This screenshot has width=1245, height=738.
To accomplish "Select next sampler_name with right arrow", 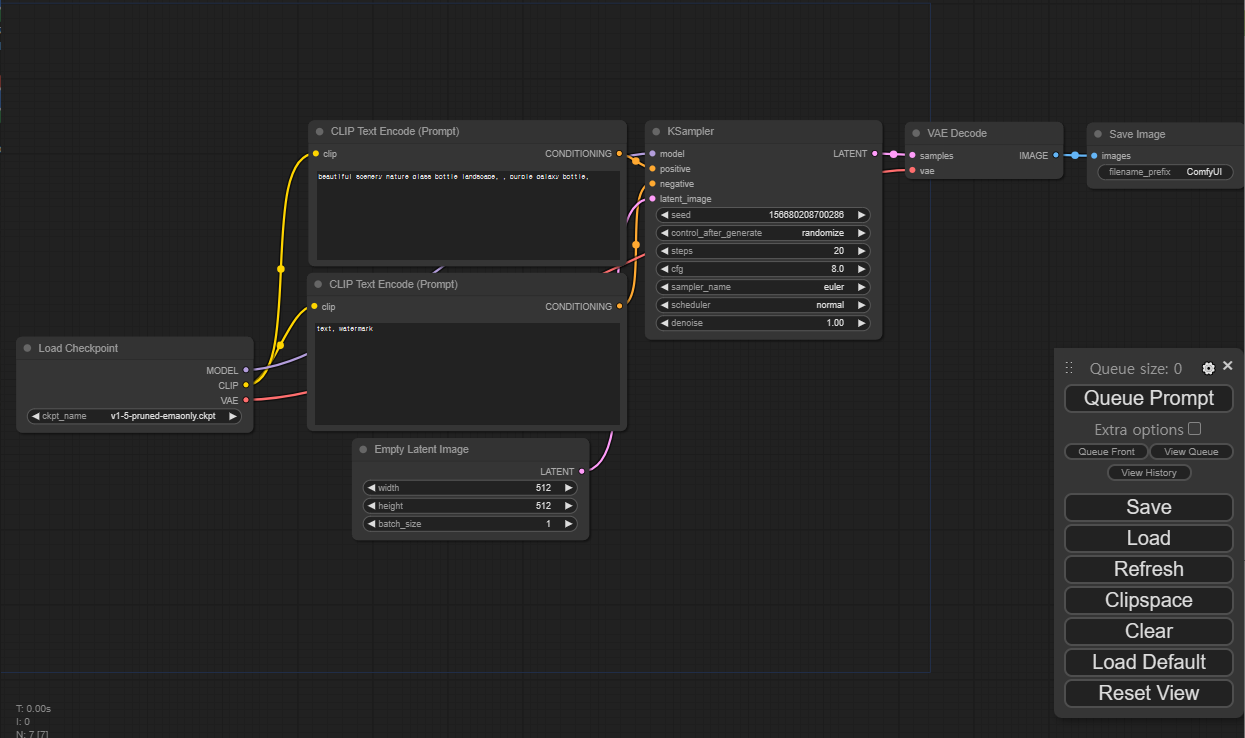I will click(862, 287).
